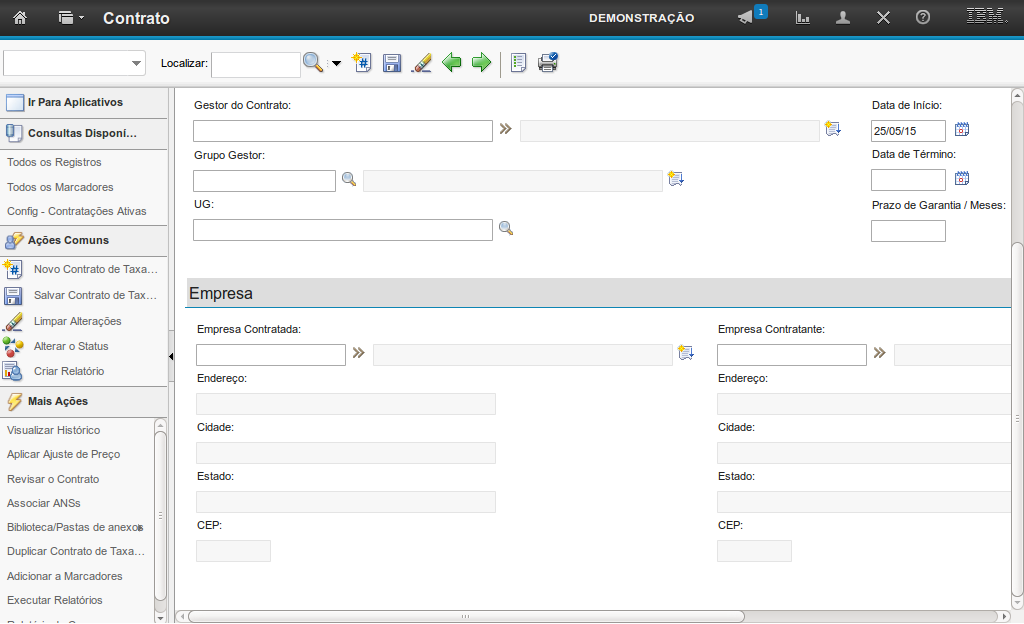The image size is (1024, 624).
Task: Select Alterar o Status action
Action: 71,346
